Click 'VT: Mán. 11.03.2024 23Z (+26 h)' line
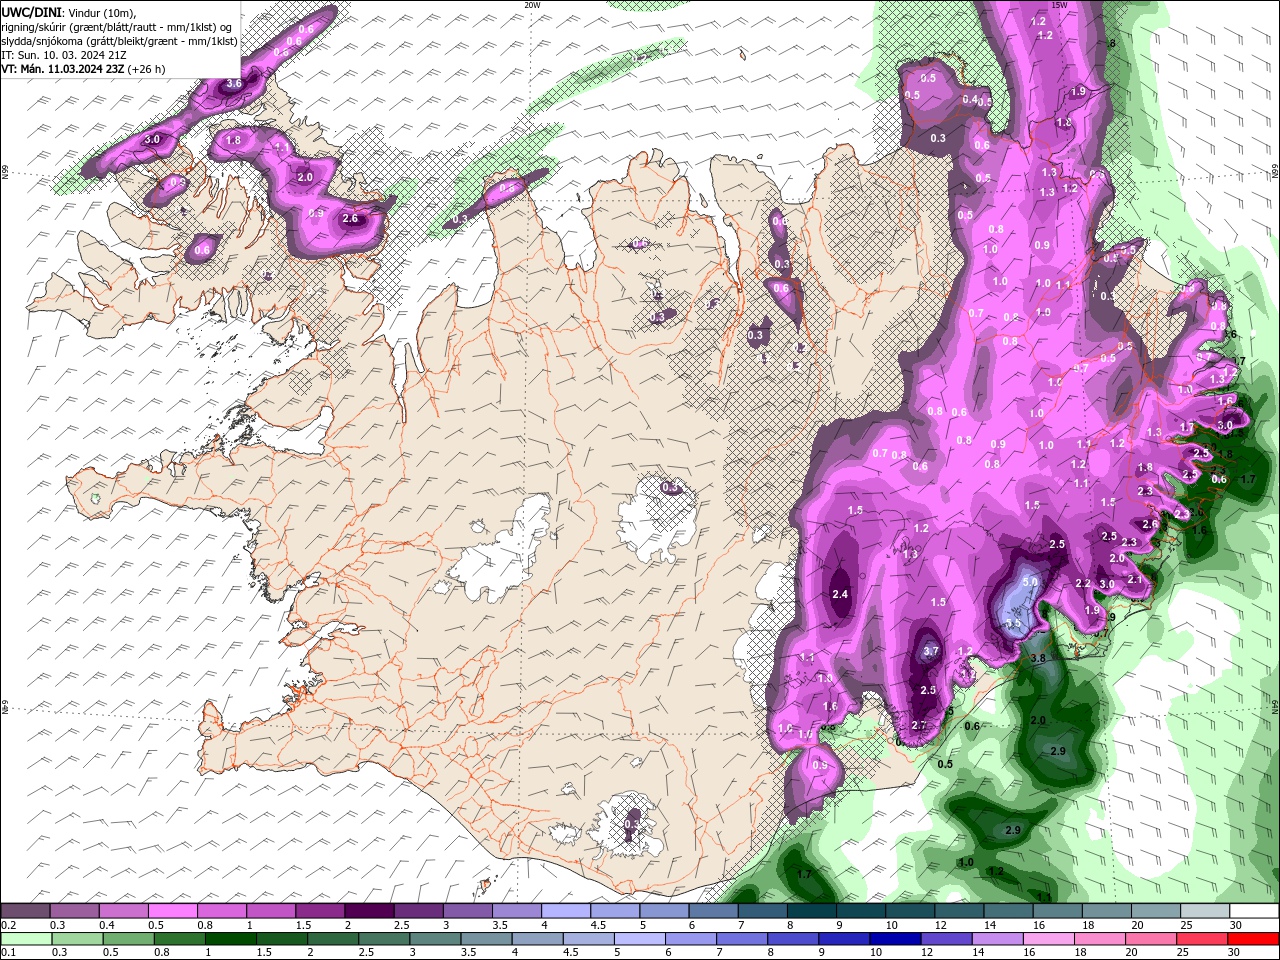1280x960 pixels. point(83,69)
